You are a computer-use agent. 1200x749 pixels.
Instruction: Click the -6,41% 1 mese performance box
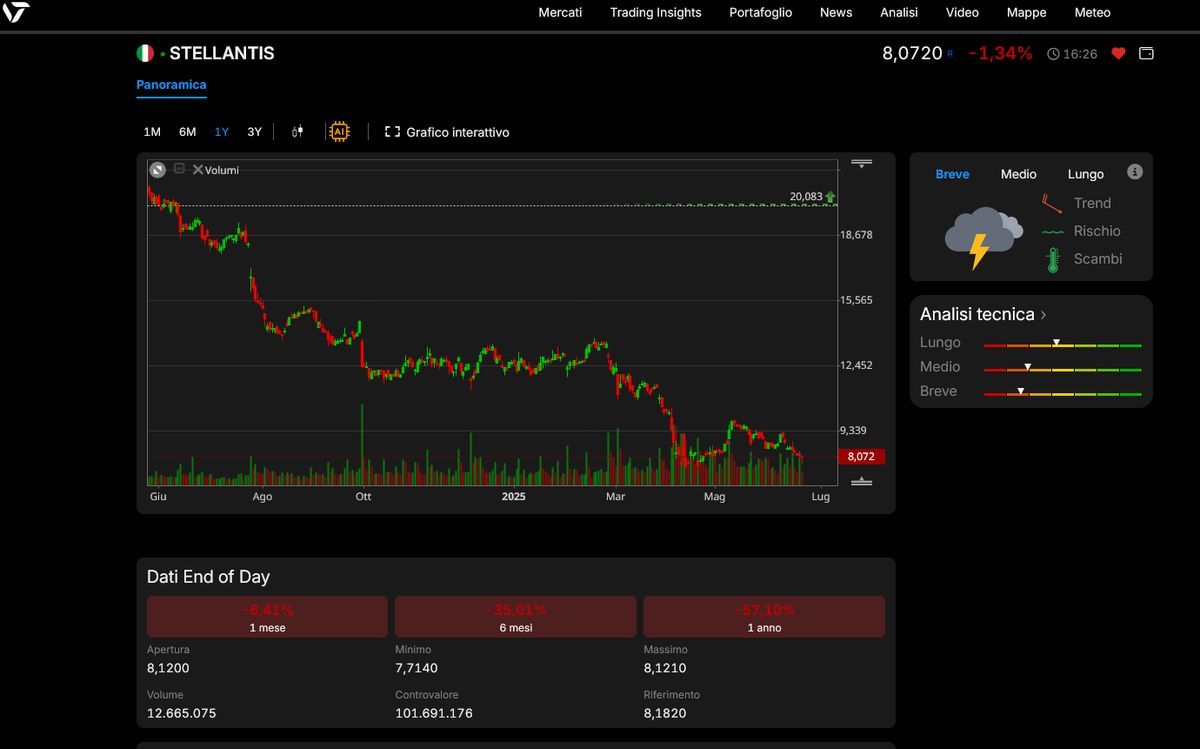tap(267, 617)
